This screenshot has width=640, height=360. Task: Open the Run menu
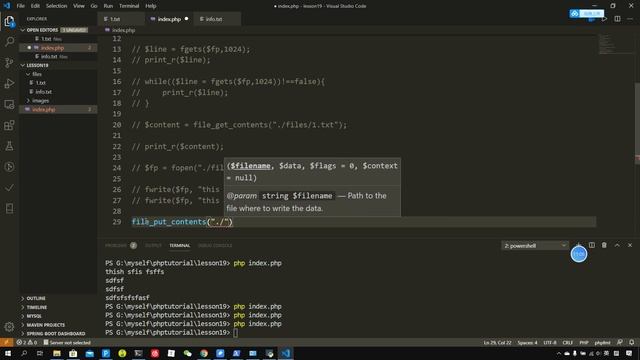pyautogui.click(x=108, y=6)
